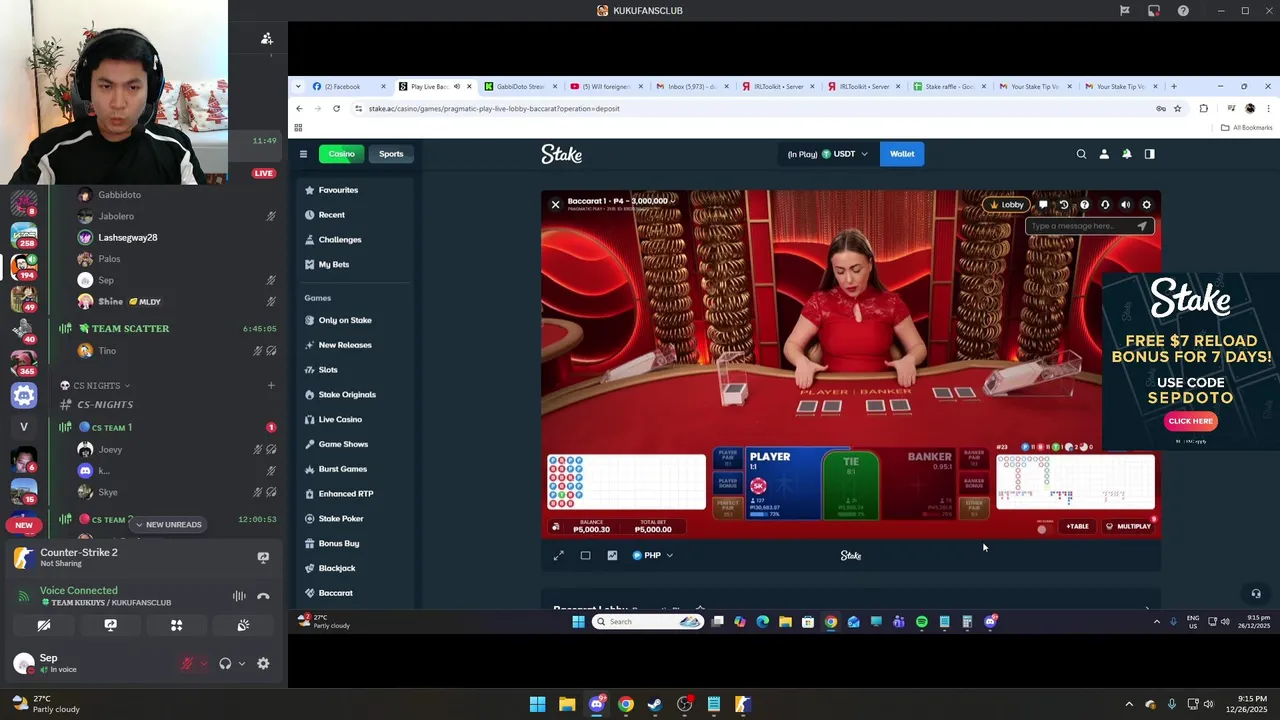
Task: Toggle Discord microphone mute for Sep
Action: pyautogui.click(x=187, y=663)
